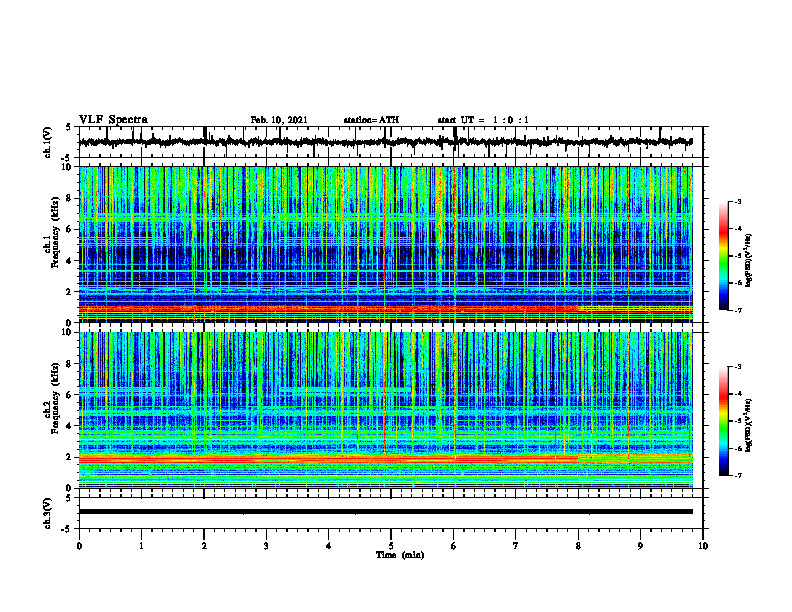
Task: Click inside the ch.1 spectrogram panel
Action: click(385, 244)
